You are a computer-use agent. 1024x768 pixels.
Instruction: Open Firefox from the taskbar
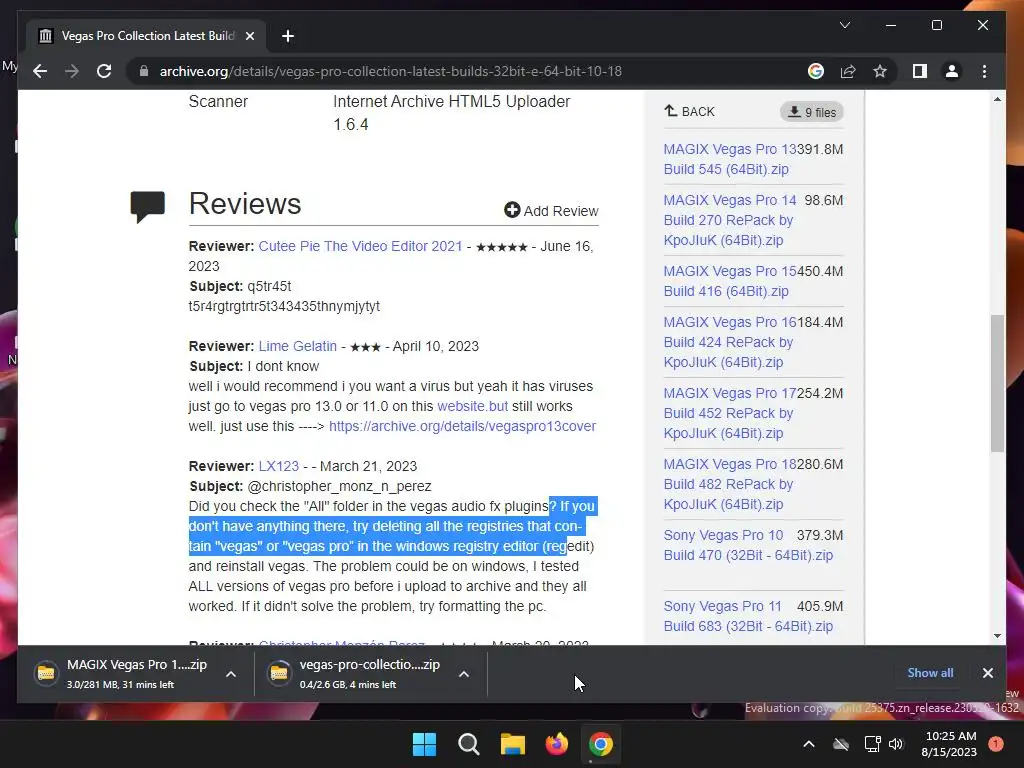coord(556,744)
